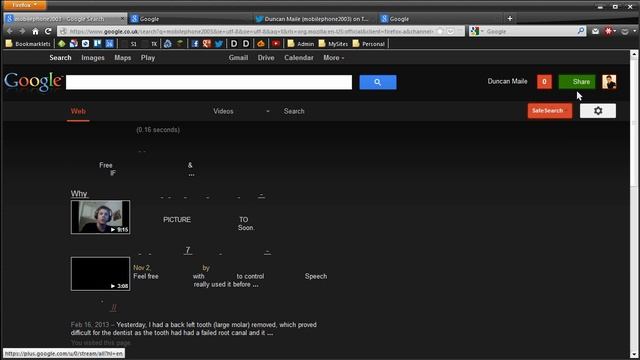Open the Google+ bookmark icon
The width and height of the screenshot is (640, 360).
pyautogui.click(x=207, y=44)
